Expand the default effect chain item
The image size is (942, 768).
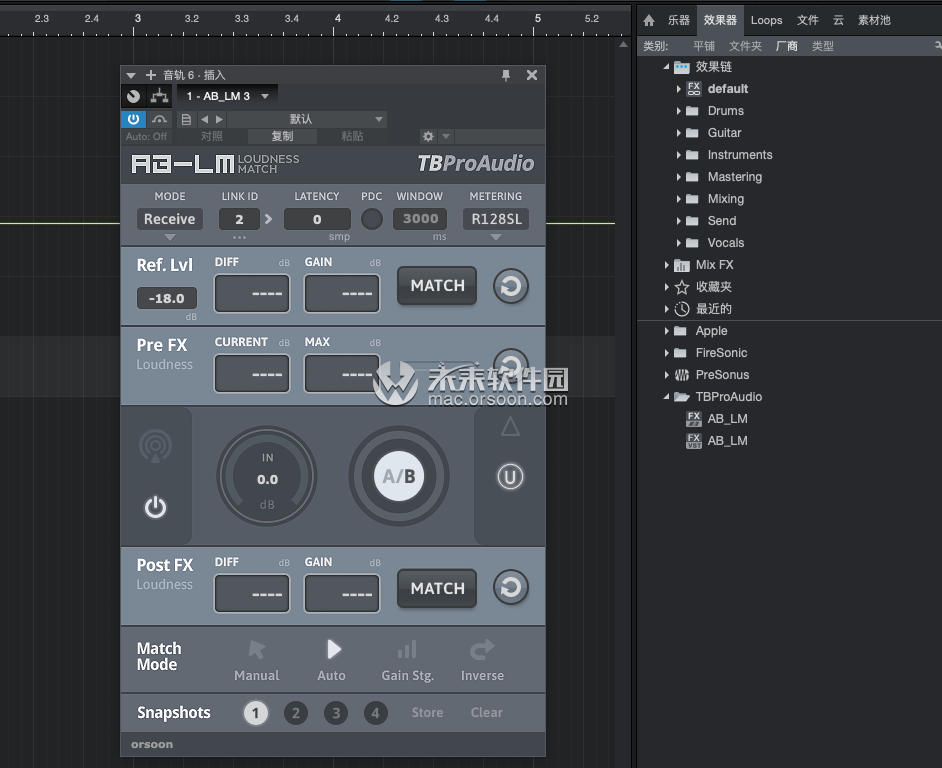[679, 89]
